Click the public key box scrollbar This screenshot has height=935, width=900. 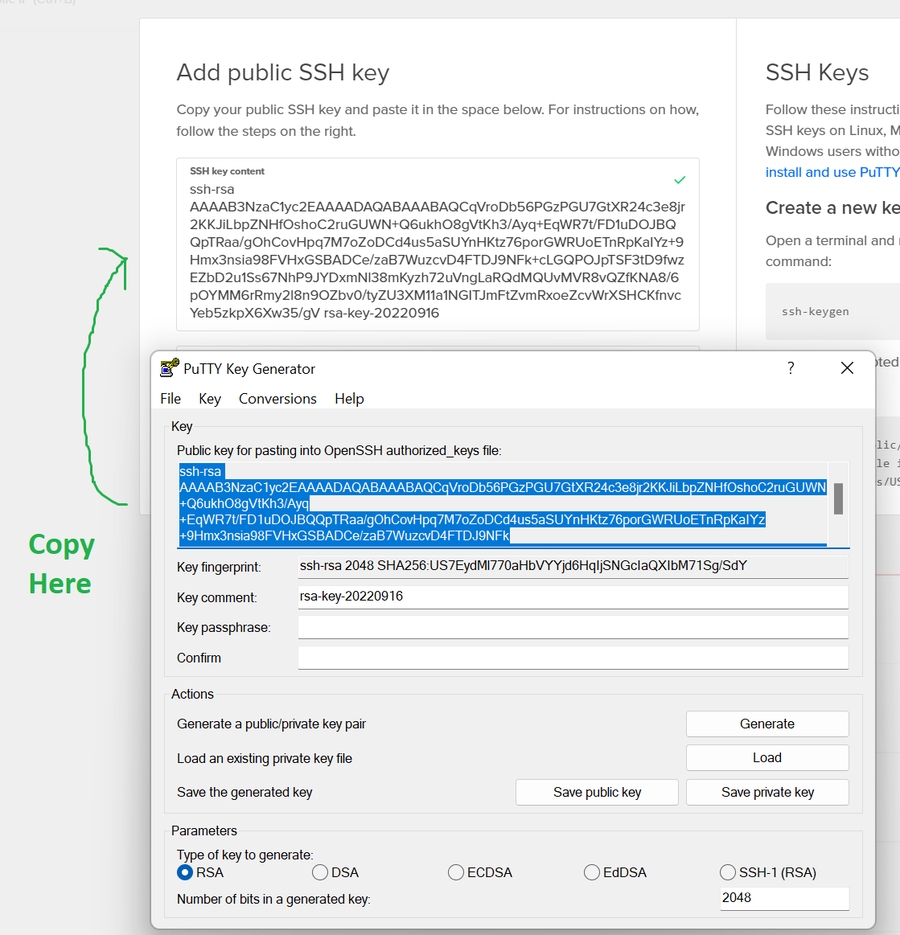[x=838, y=498]
